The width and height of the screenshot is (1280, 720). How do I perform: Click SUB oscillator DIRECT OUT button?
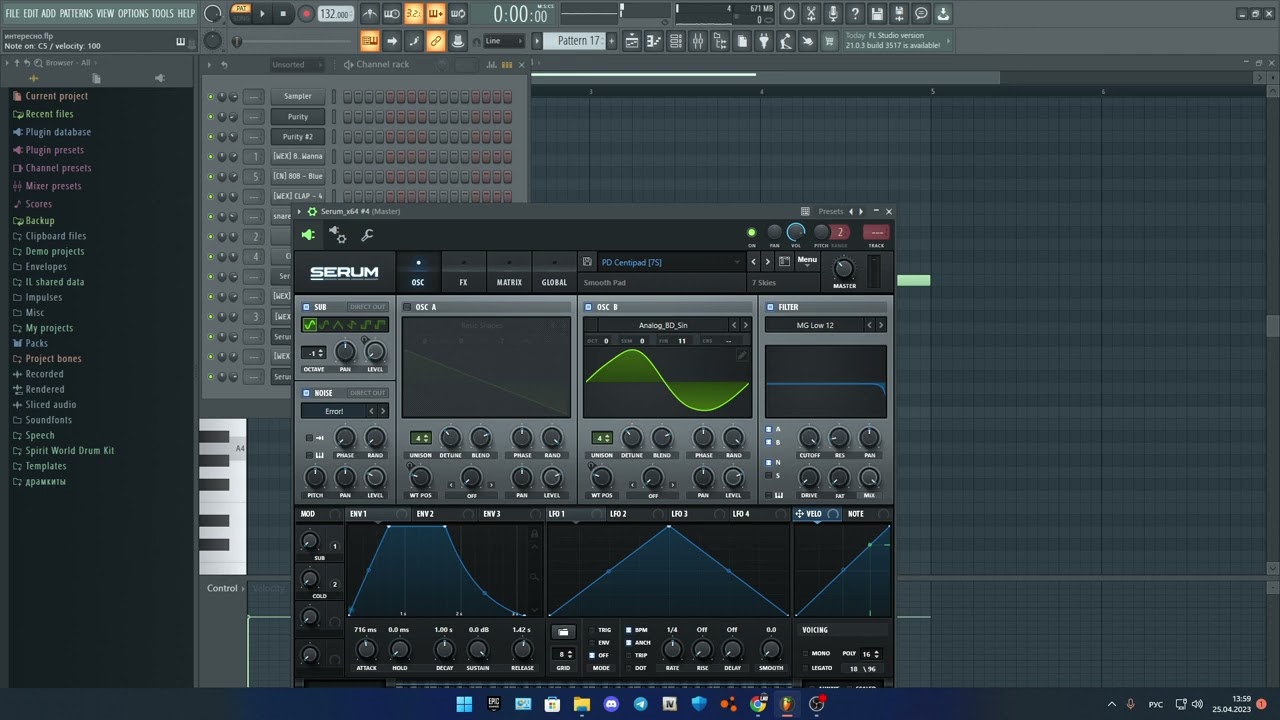coord(367,307)
